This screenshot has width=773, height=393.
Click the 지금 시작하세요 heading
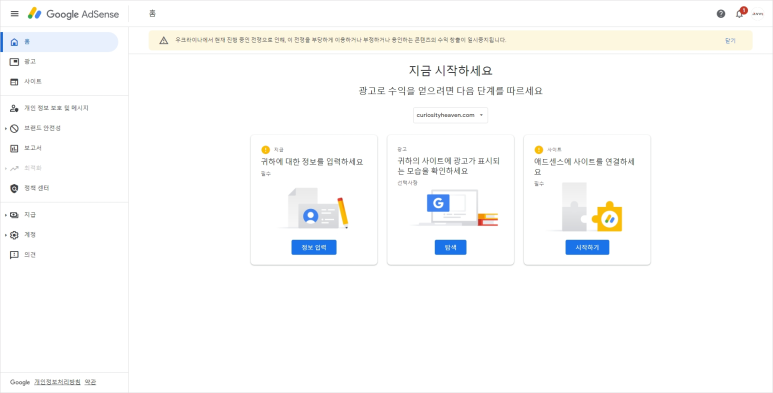coord(450,71)
